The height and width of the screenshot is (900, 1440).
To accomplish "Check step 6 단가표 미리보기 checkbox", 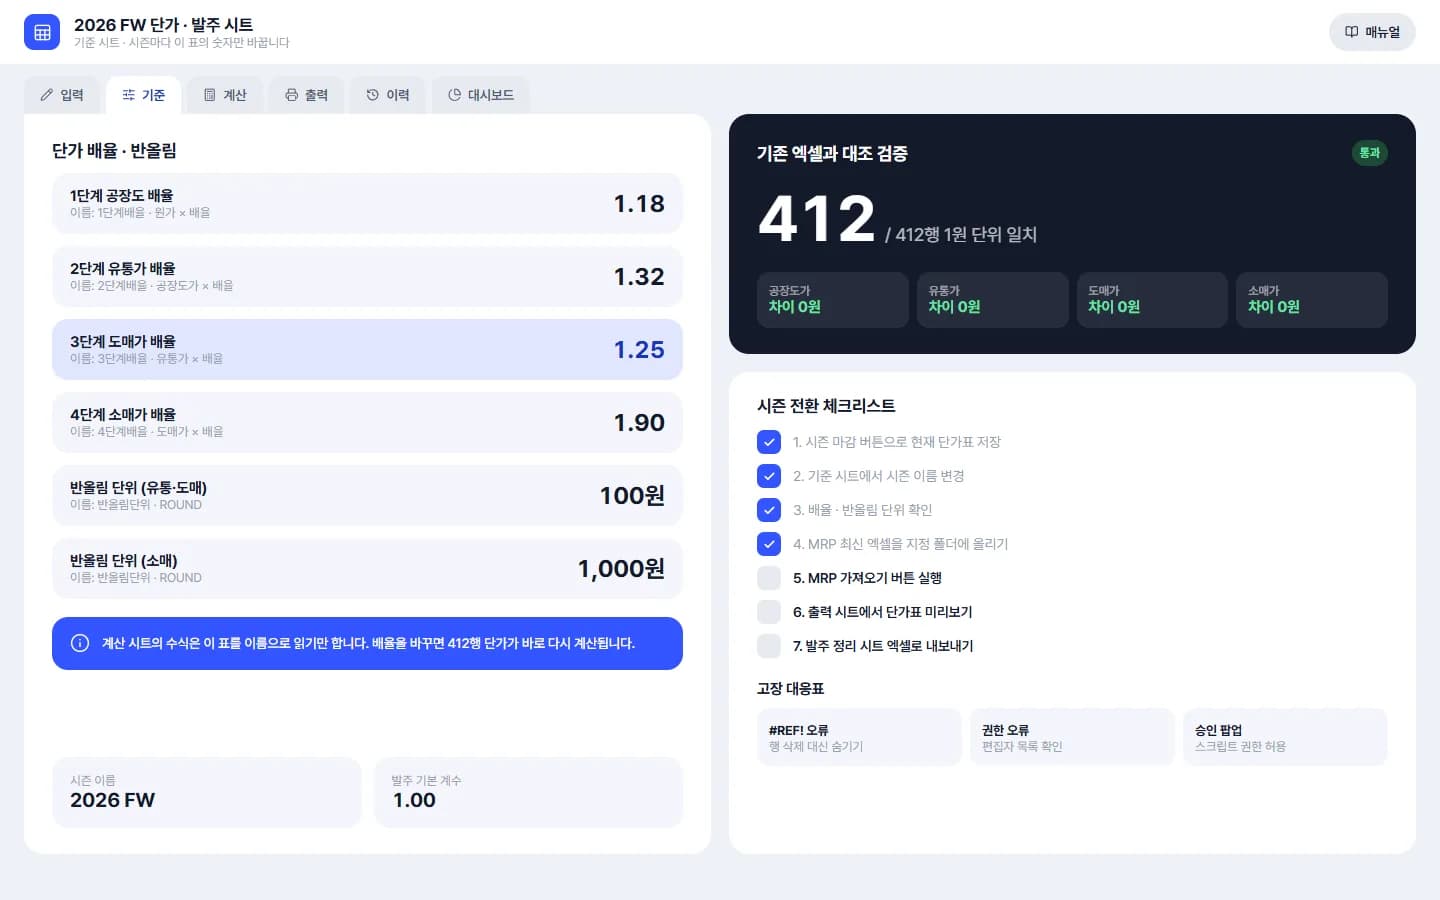I will tap(769, 612).
